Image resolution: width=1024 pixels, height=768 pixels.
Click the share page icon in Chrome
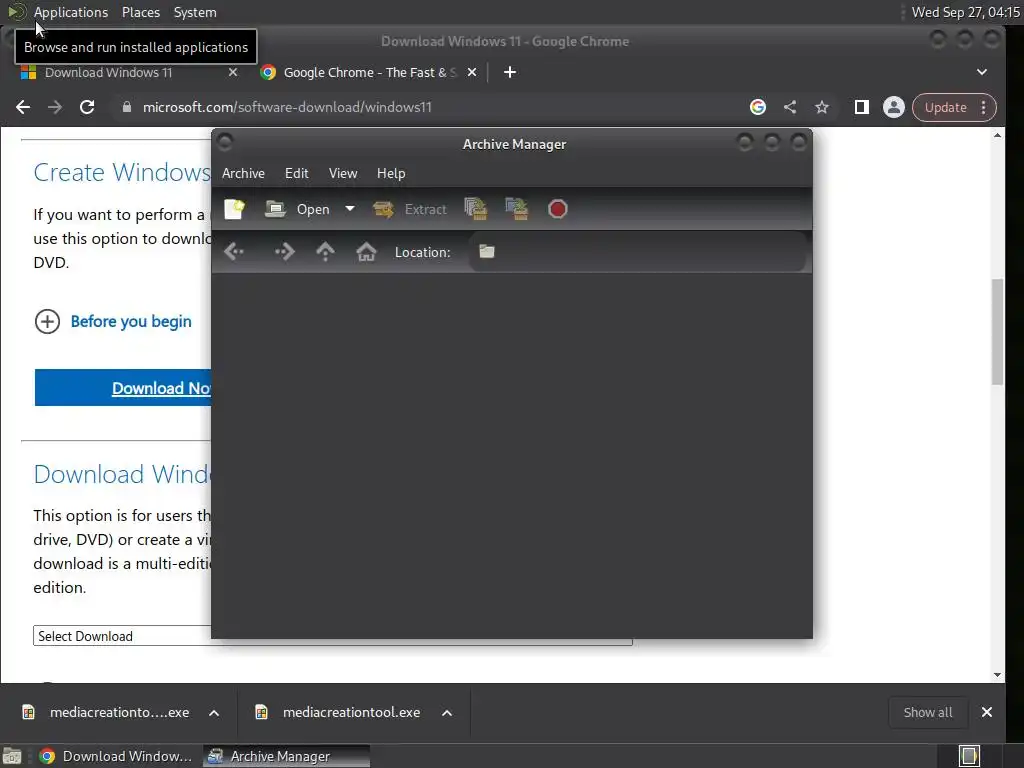pos(790,107)
